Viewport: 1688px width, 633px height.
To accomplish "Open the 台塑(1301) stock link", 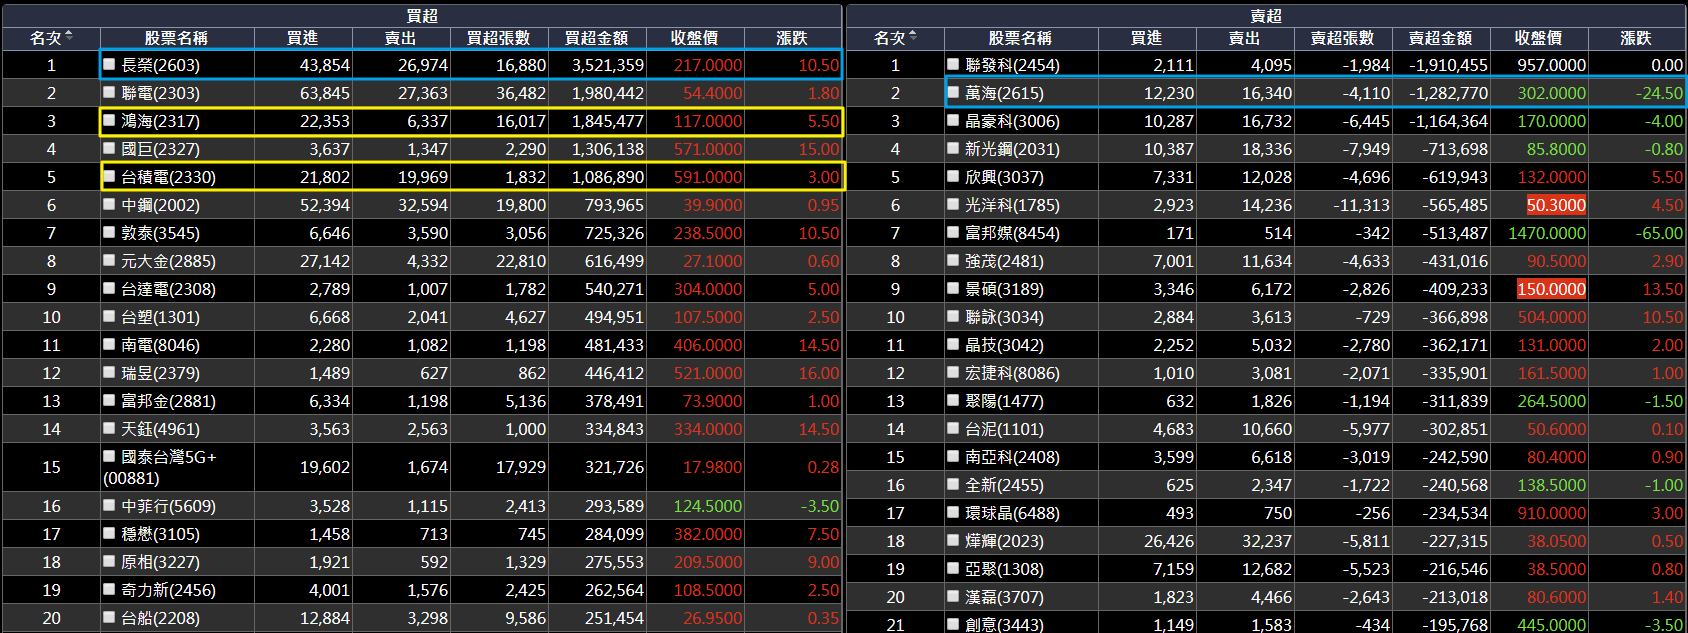I will tap(160, 317).
